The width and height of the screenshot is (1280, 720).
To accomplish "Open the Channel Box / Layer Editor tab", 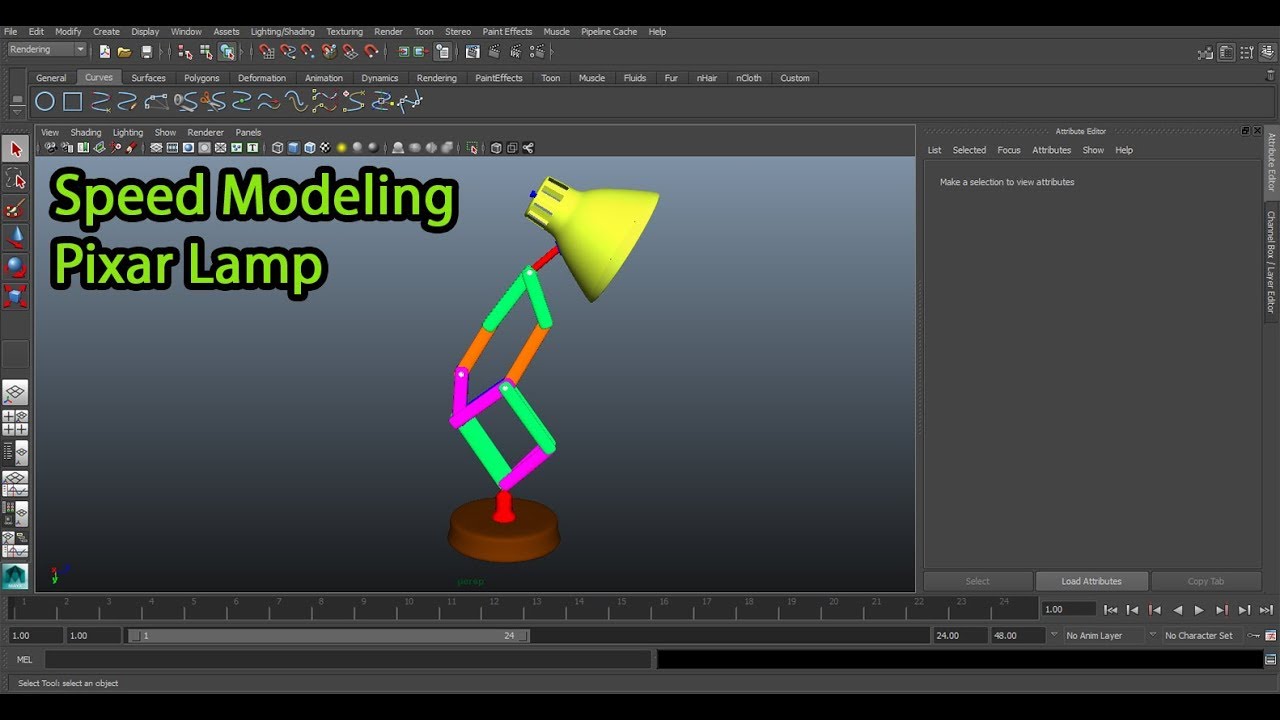I will [1271, 261].
